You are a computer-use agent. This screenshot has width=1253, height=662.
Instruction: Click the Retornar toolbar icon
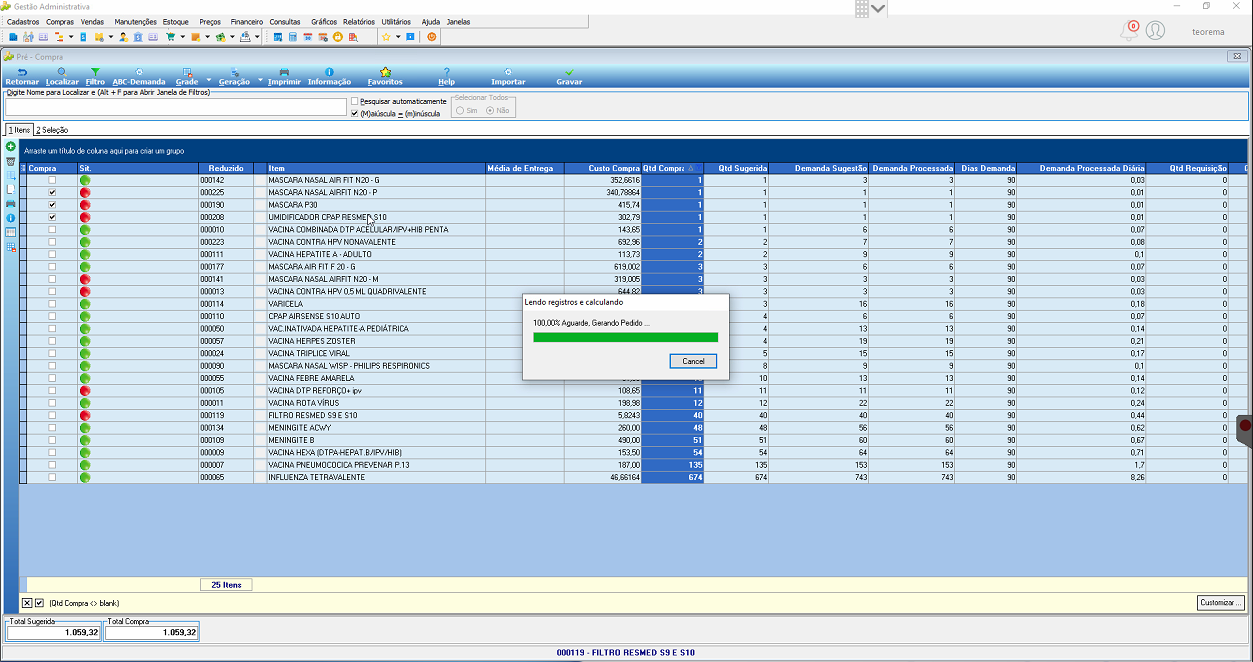(x=22, y=76)
